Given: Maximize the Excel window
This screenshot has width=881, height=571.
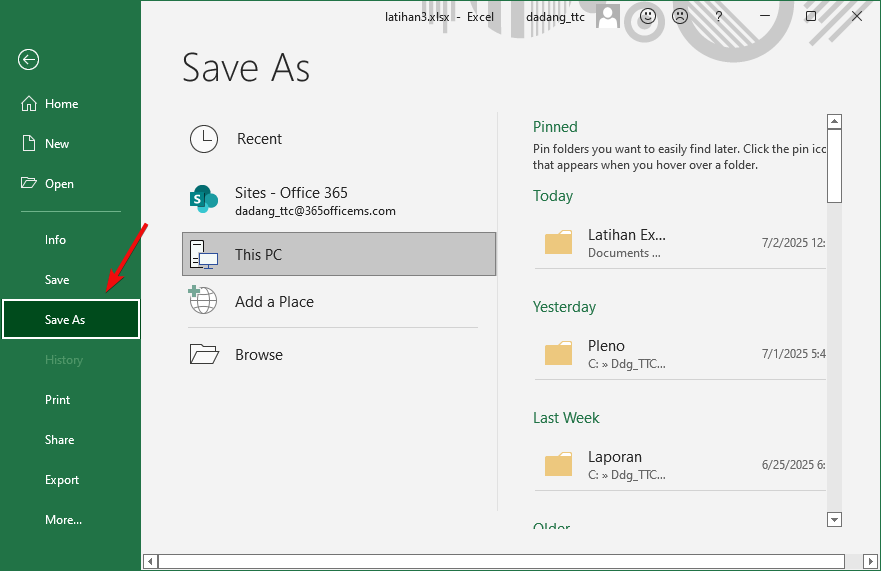Looking at the screenshot, I should tap(811, 16).
